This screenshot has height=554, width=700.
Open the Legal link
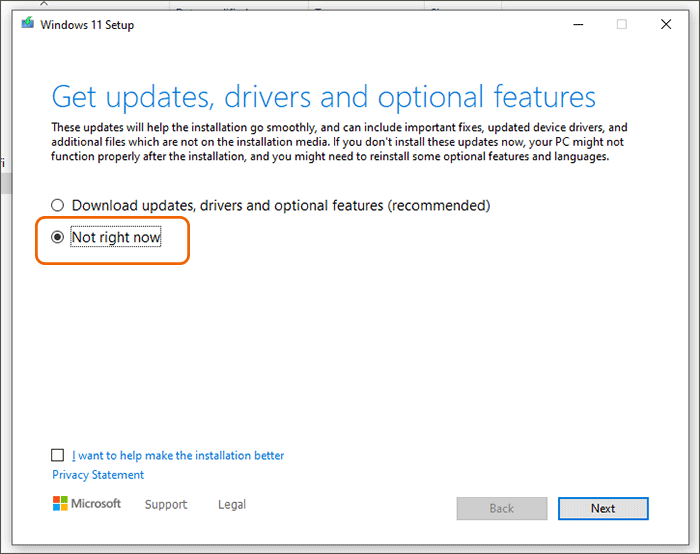(232, 504)
